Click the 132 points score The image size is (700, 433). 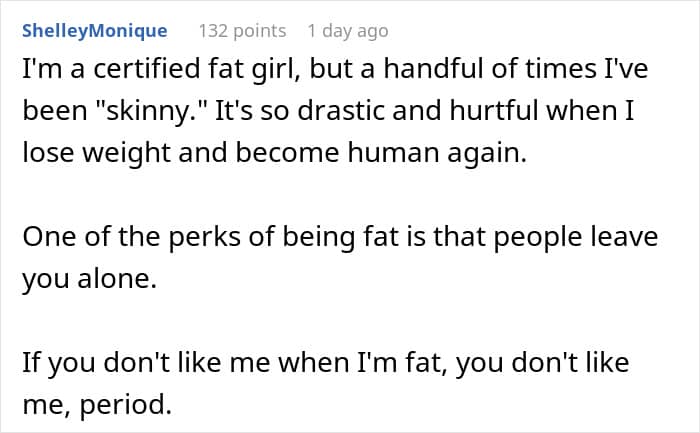[x=242, y=31]
